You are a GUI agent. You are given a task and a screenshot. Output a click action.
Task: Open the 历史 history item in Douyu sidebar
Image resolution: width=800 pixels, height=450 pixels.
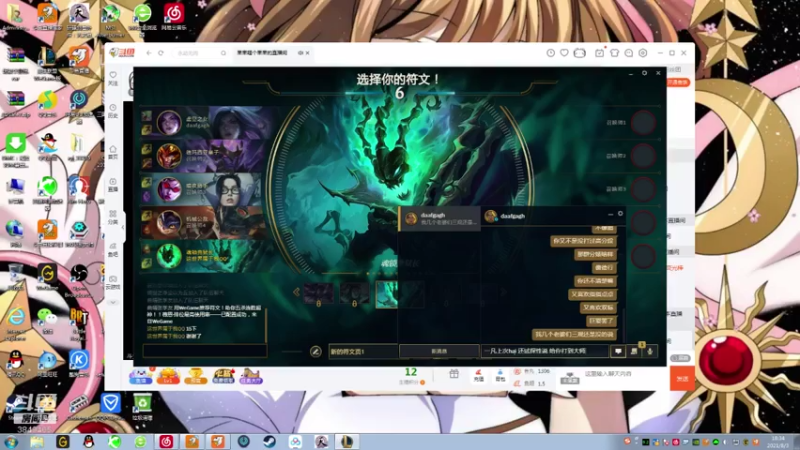[113, 111]
